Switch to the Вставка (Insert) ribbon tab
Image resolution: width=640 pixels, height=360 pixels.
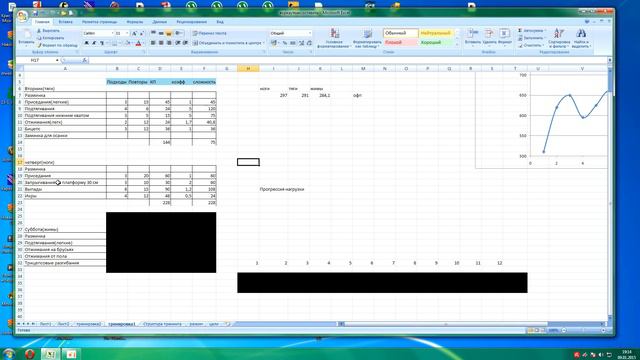pyautogui.click(x=65, y=22)
